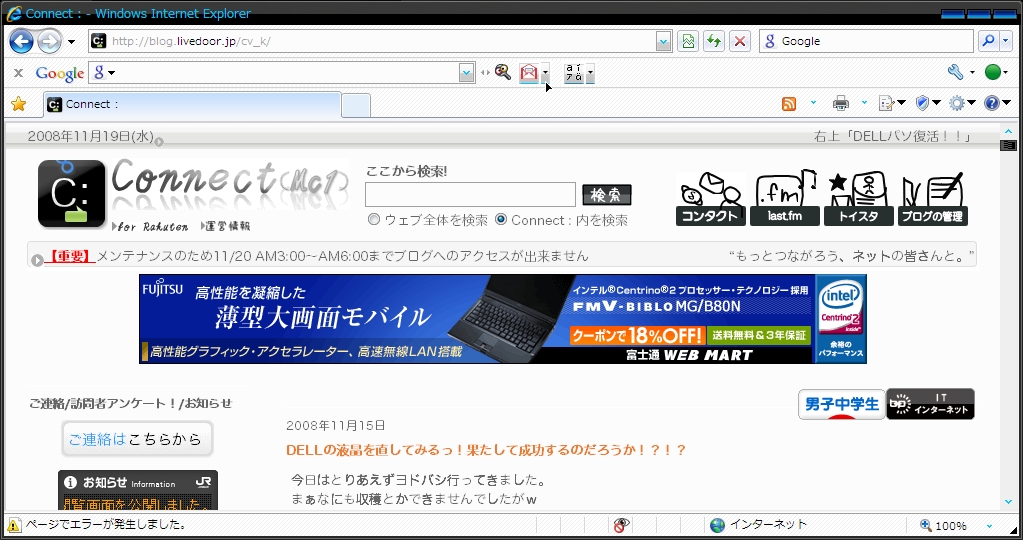Click the 'for Rakuten' link
1023x540 pixels.
[151, 227]
